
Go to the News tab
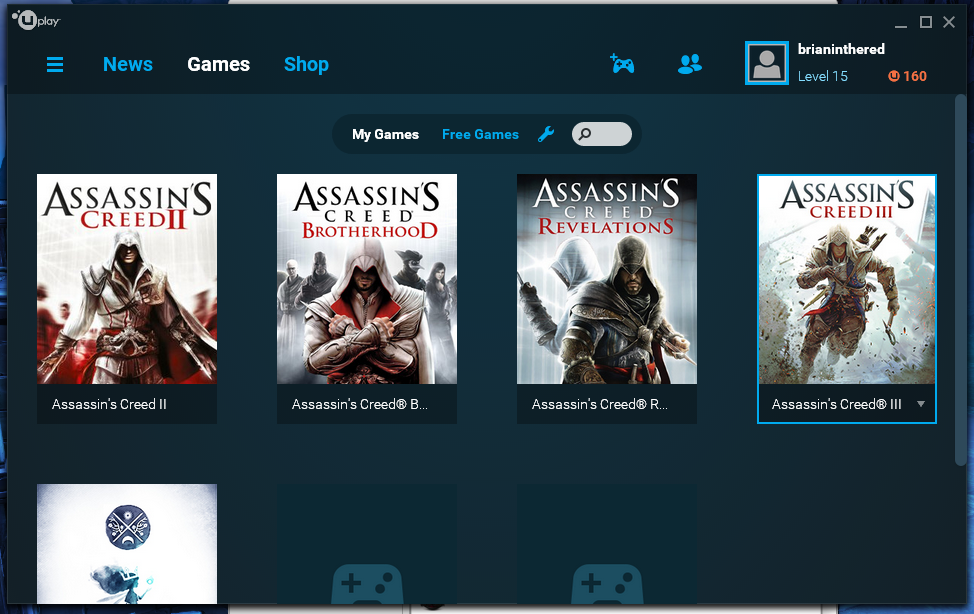coord(127,64)
